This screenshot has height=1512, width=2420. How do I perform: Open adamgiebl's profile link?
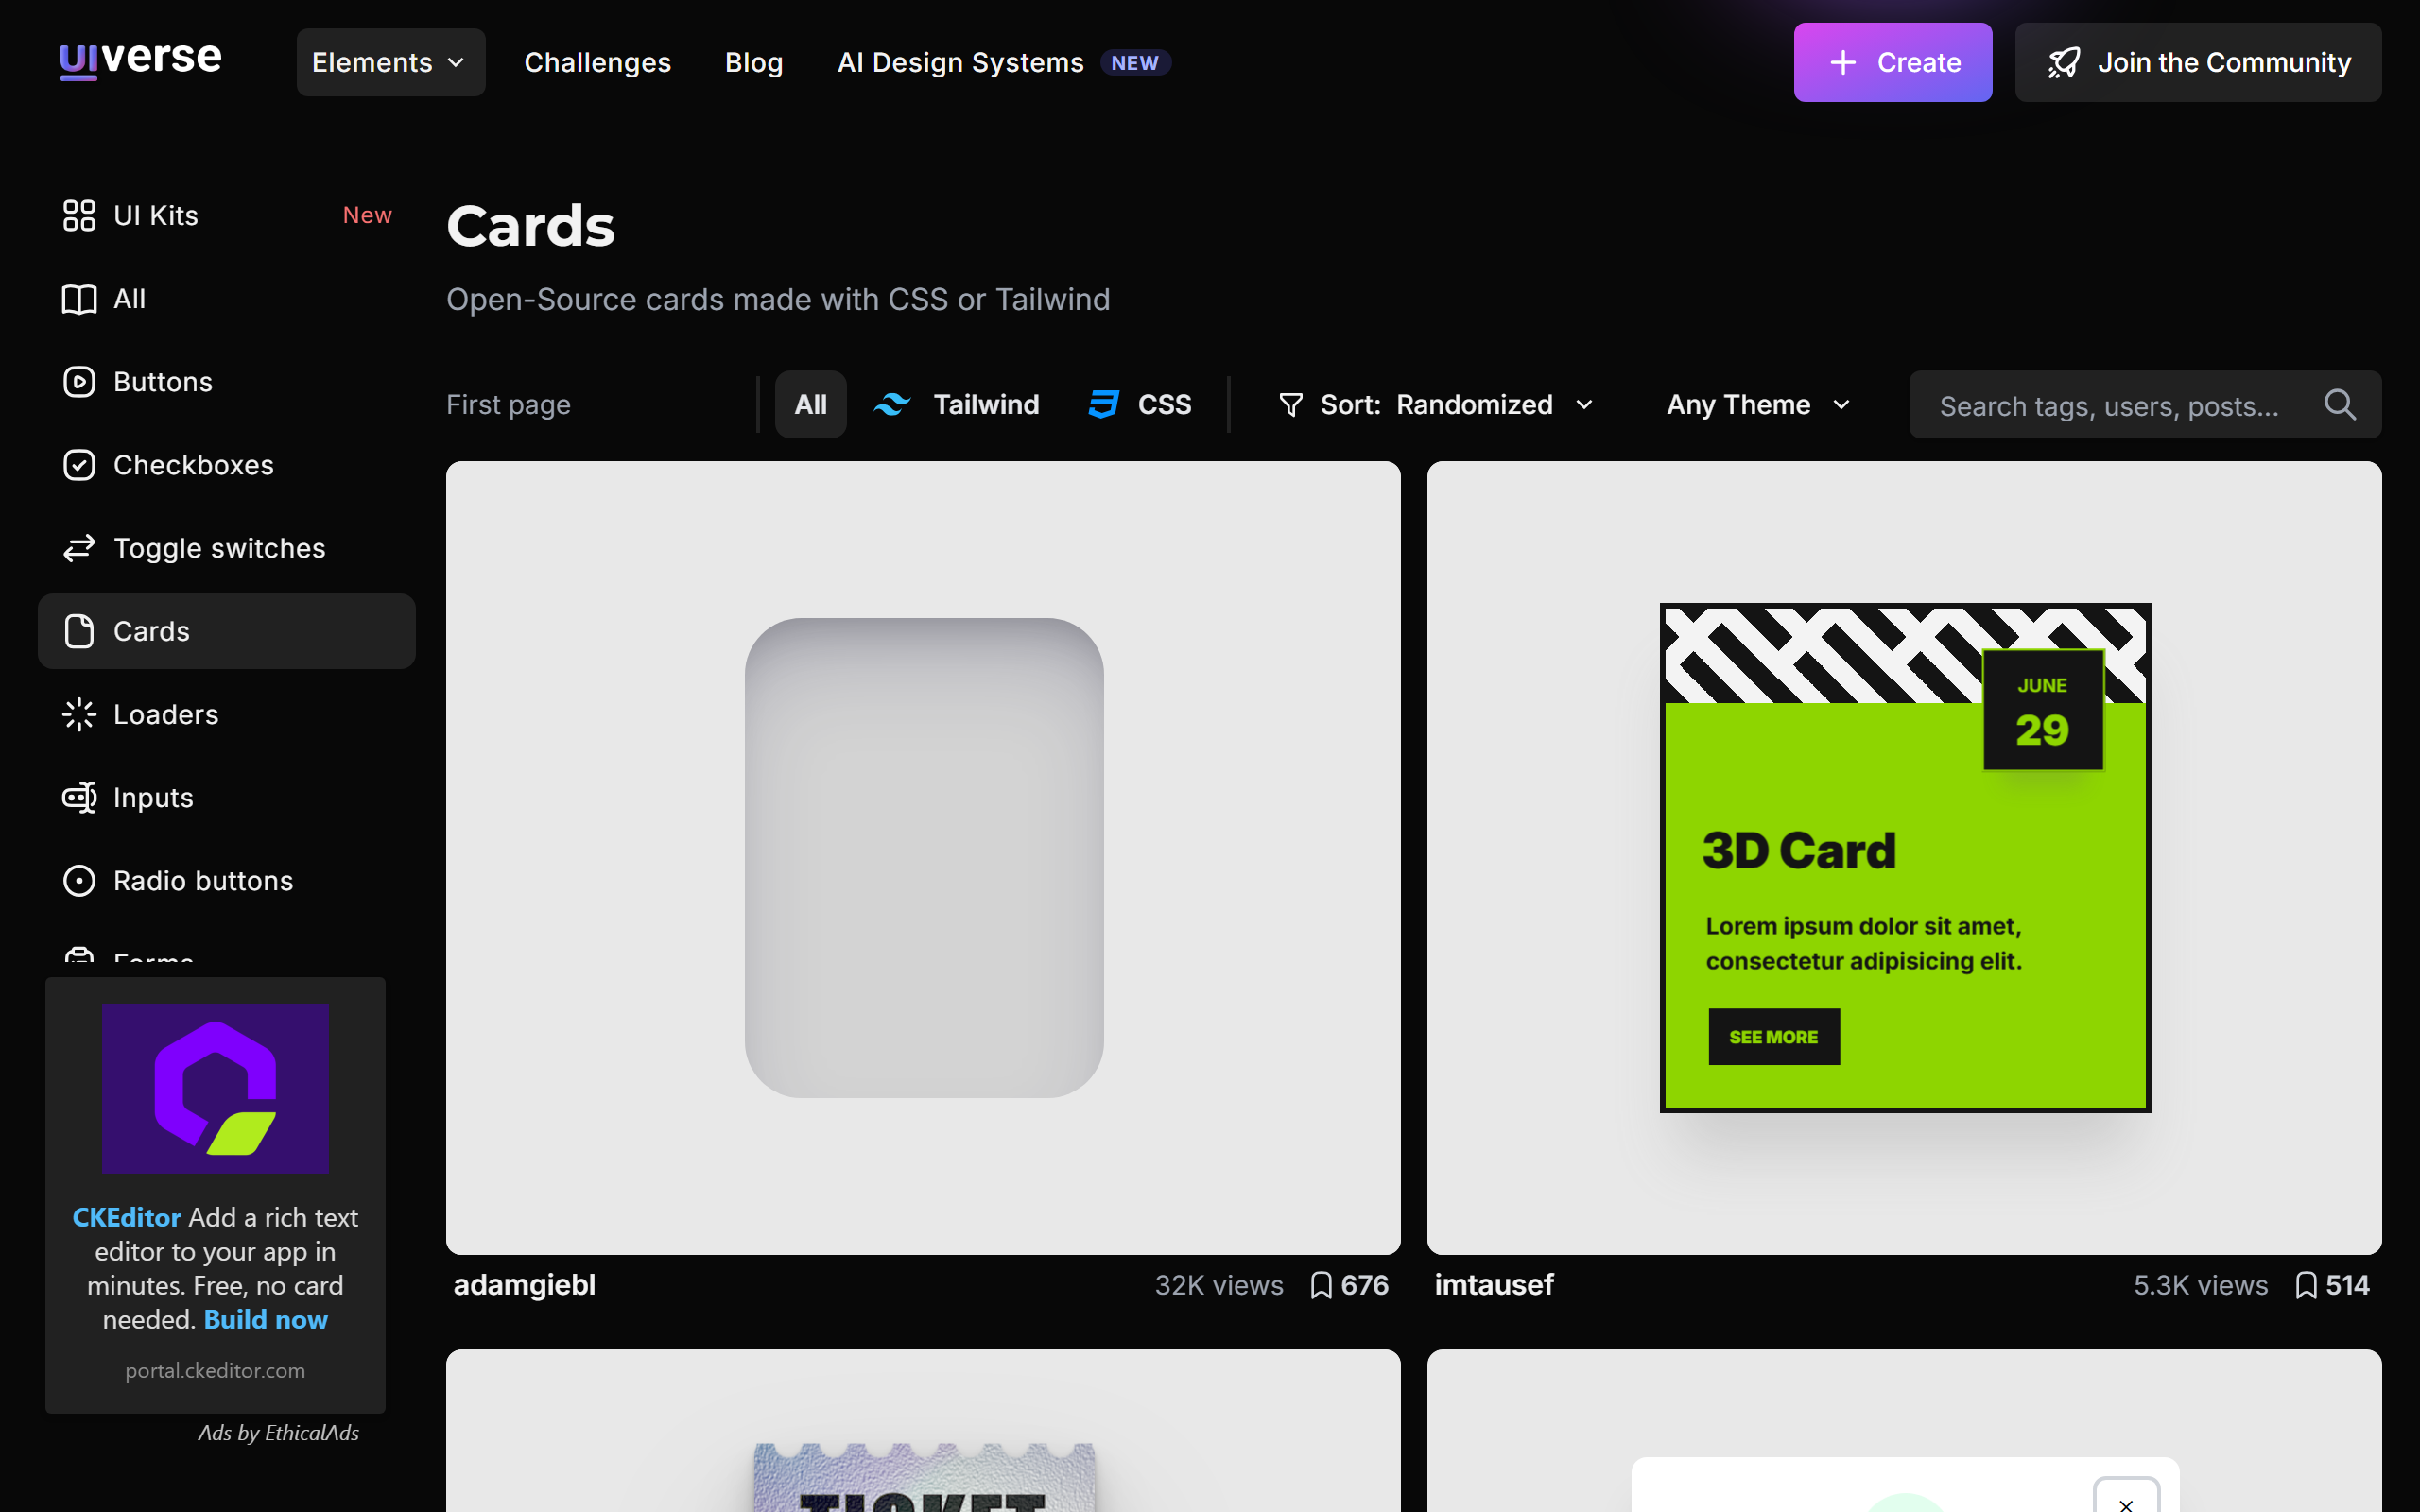point(524,1285)
